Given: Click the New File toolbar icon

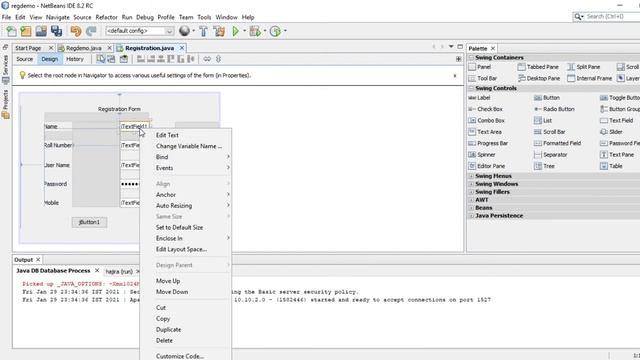Looking at the screenshot, I should 11,31.
